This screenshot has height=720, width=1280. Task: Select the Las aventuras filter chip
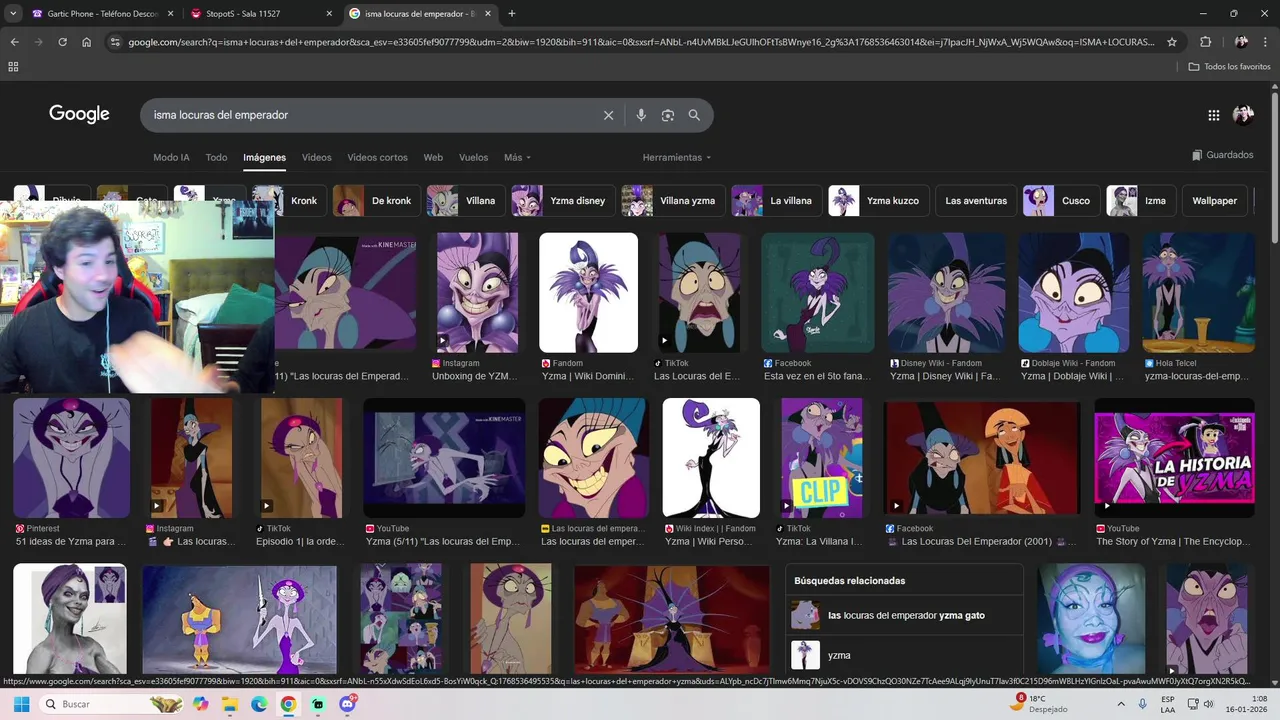click(976, 200)
